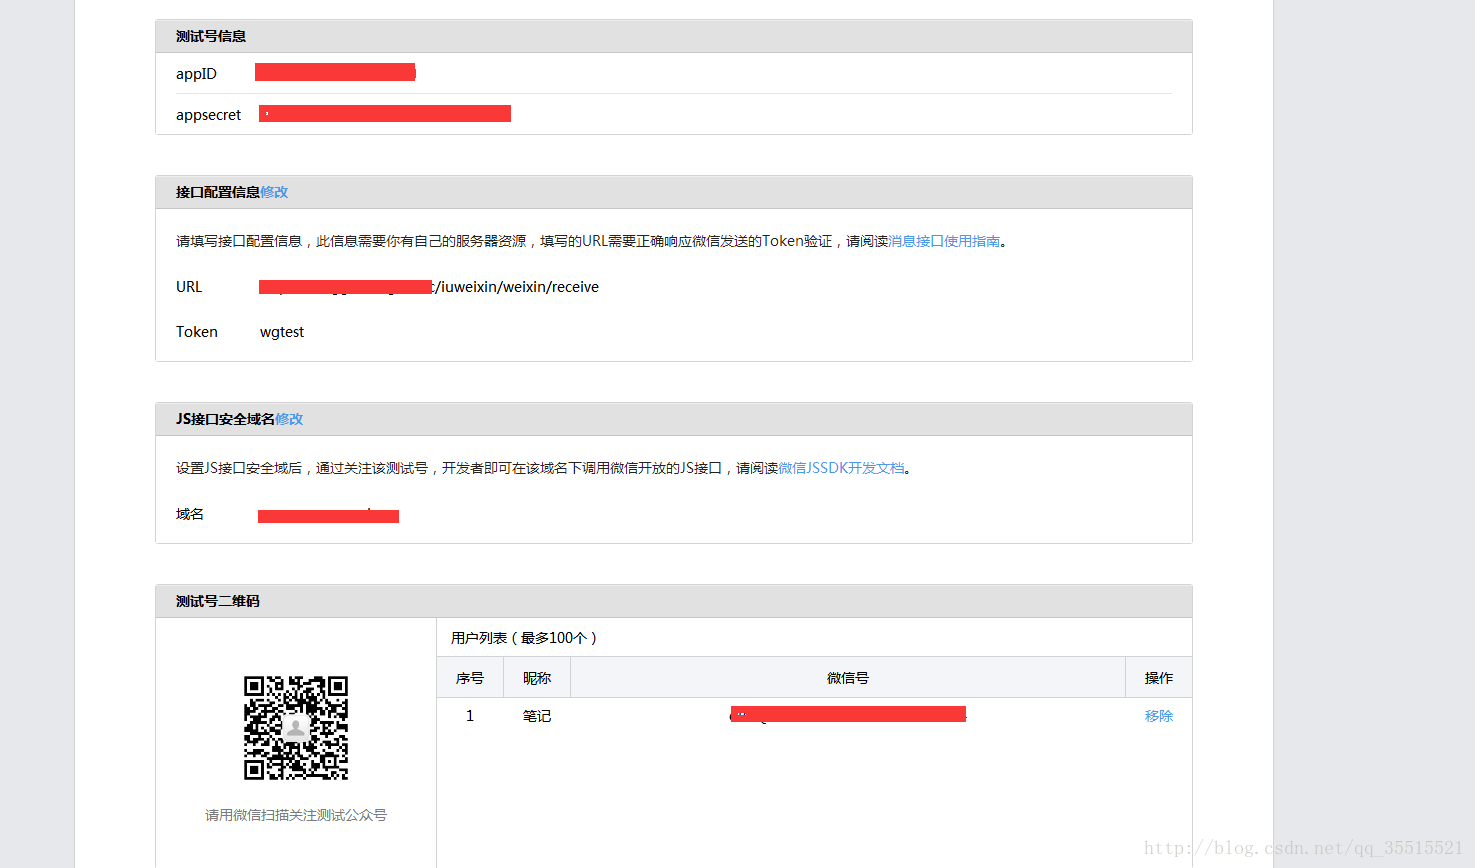
Task: Click 用户列表（最多100个） heading
Action: (524, 638)
